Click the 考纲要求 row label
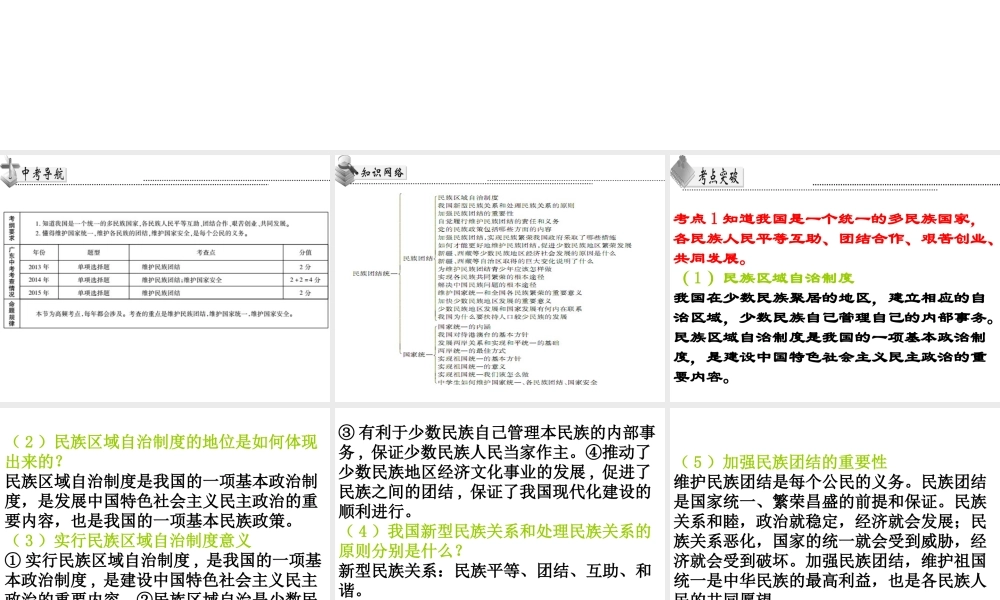Viewport: 1000px width, 600px height. click(x=11, y=228)
